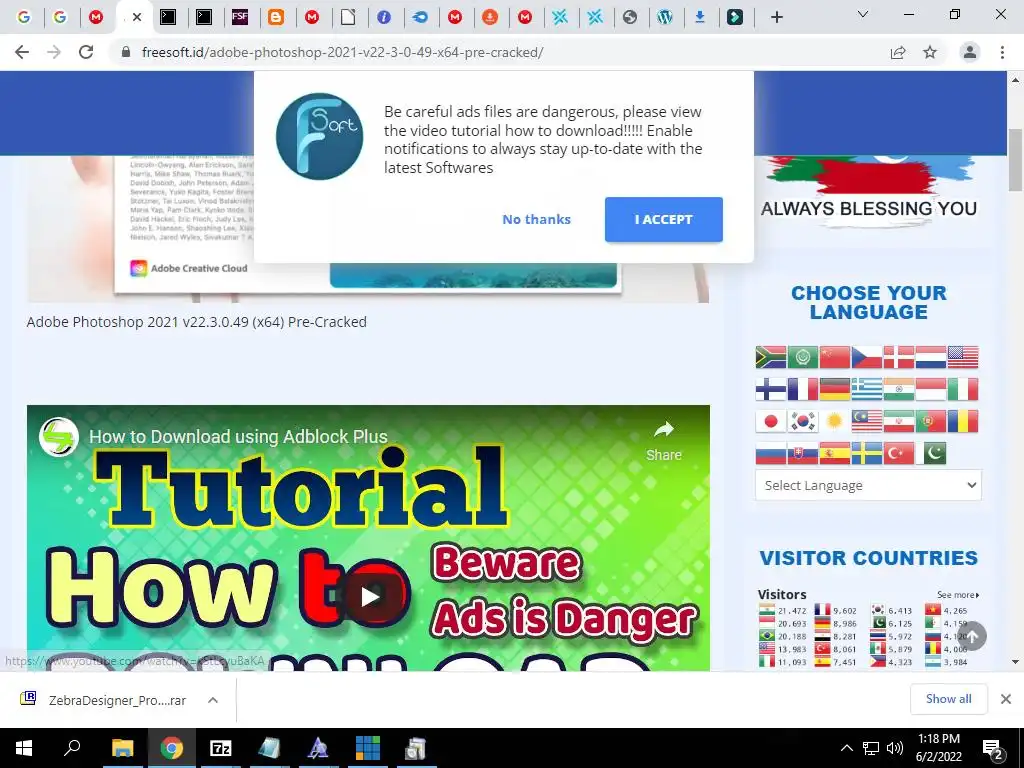Image resolution: width=1024 pixels, height=768 pixels.
Task: Choose the China flag language icon
Action: 835,357
